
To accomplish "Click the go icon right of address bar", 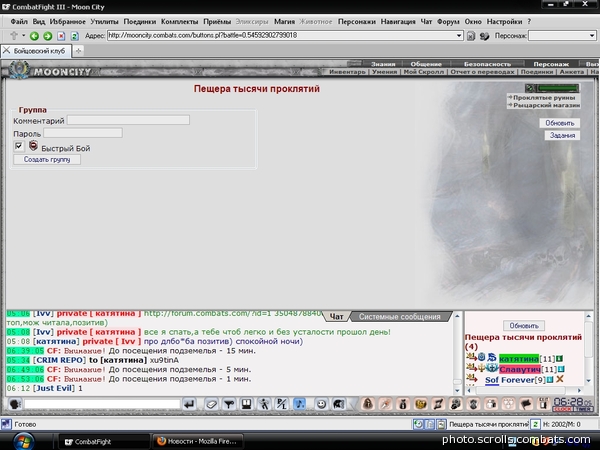I will coord(471,36).
